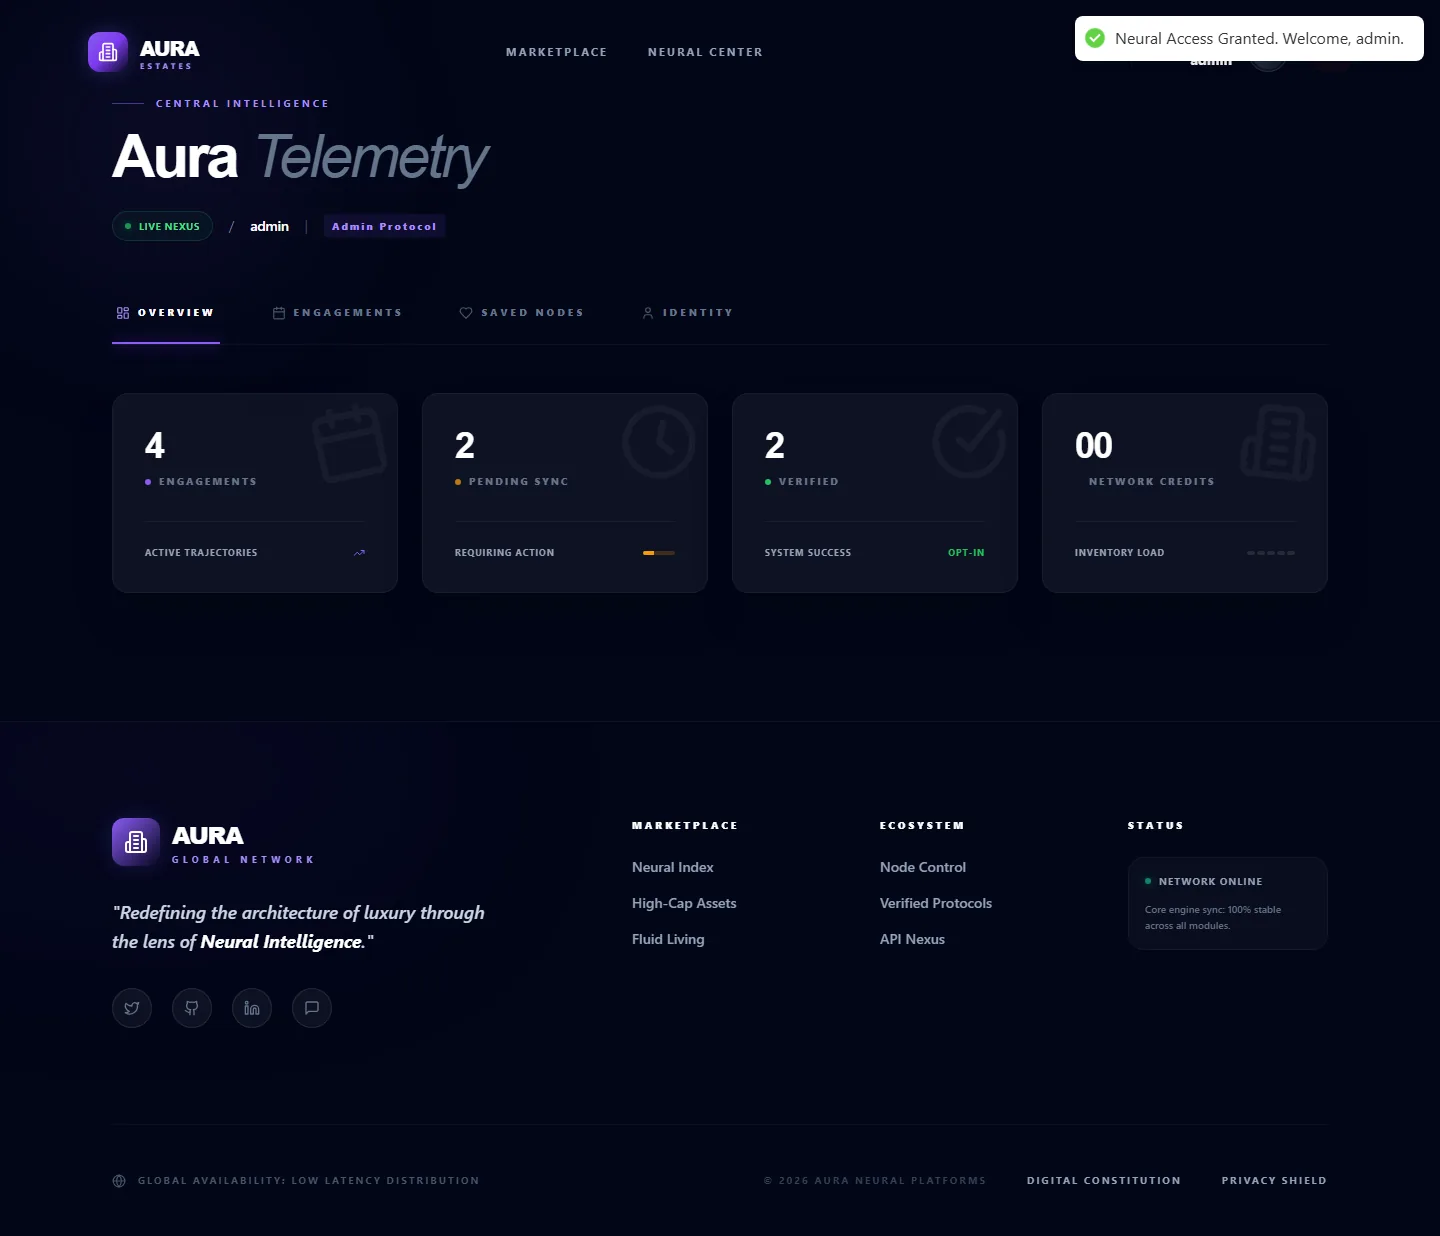Click the Live Nexus status badge

coord(162,226)
